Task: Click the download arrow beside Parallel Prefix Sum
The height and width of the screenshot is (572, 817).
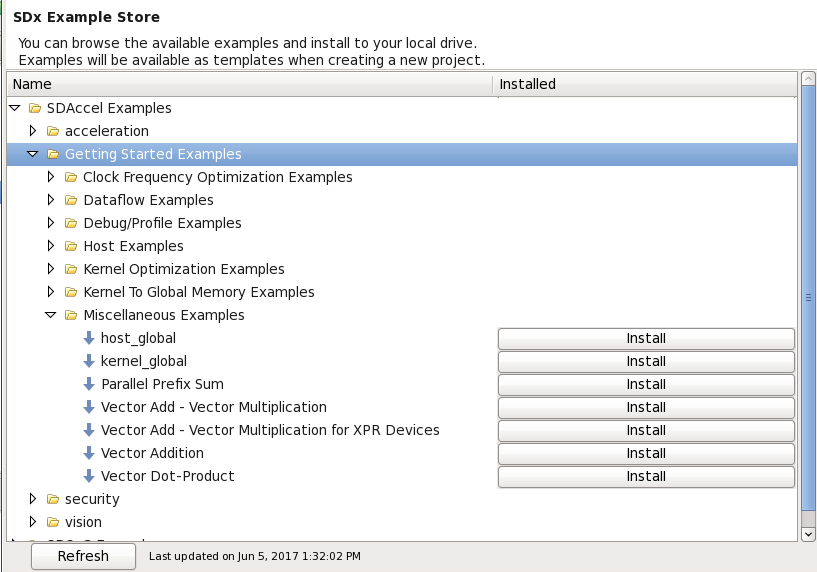Action: [x=89, y=384]
